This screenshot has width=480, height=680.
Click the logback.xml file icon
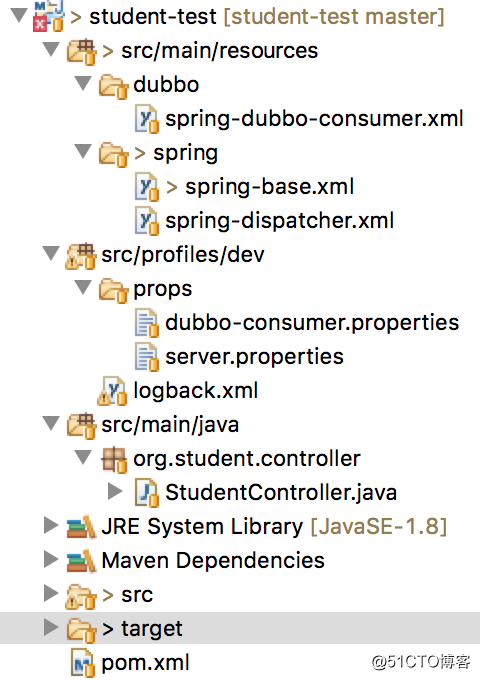112,391
